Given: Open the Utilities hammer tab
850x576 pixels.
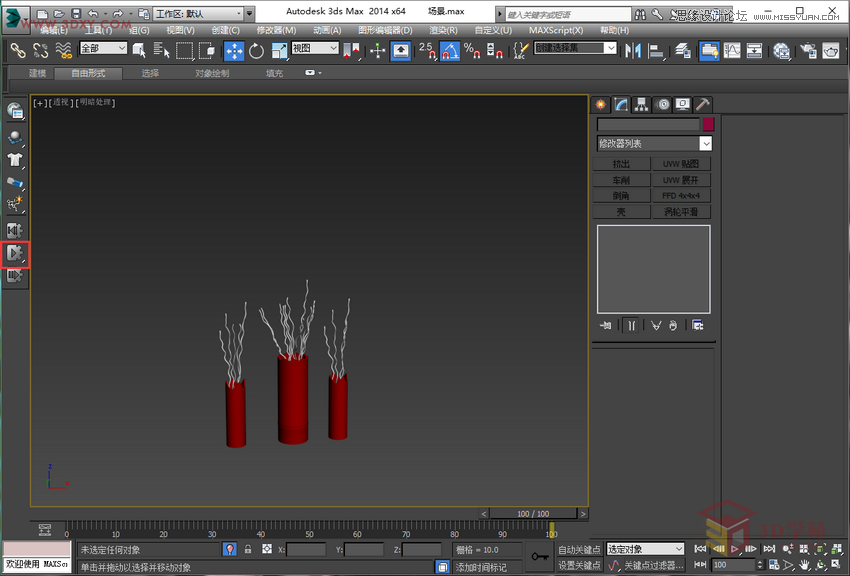Looking at the screenshot, I should (703, 104).
